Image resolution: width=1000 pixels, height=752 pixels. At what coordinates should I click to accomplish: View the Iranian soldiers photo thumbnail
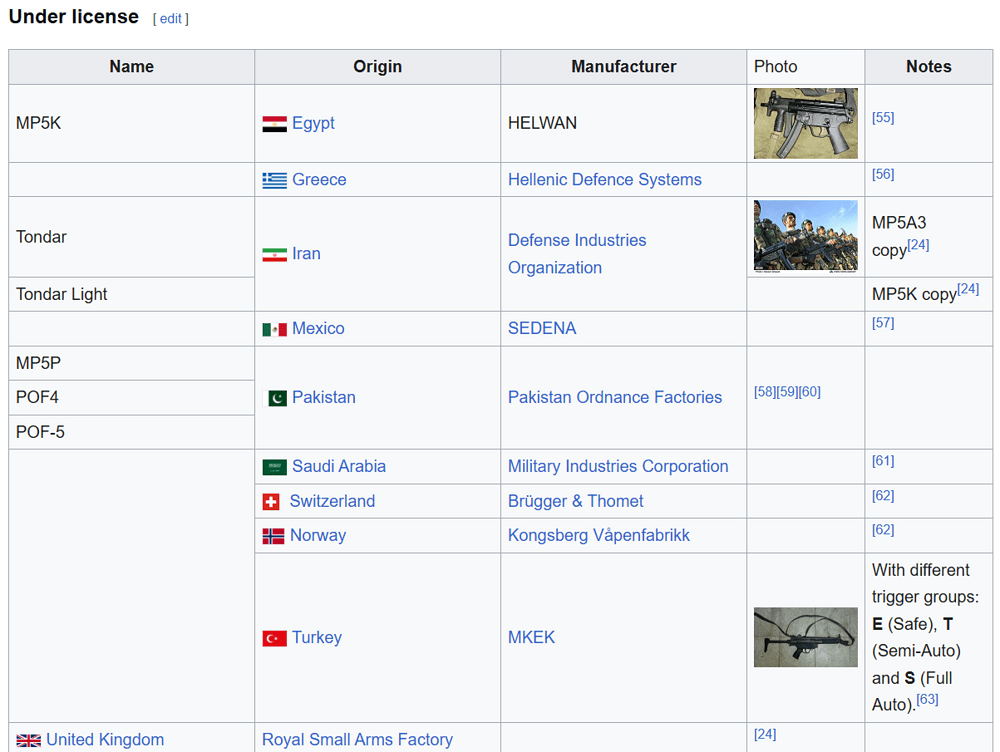click(805, 237)
